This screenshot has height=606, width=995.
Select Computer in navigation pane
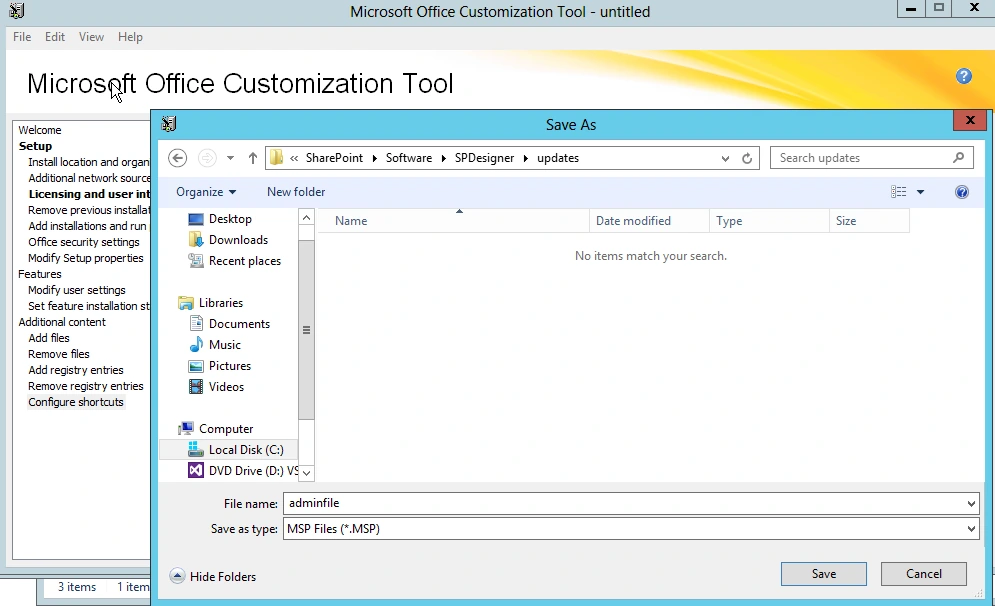[226, 429]
